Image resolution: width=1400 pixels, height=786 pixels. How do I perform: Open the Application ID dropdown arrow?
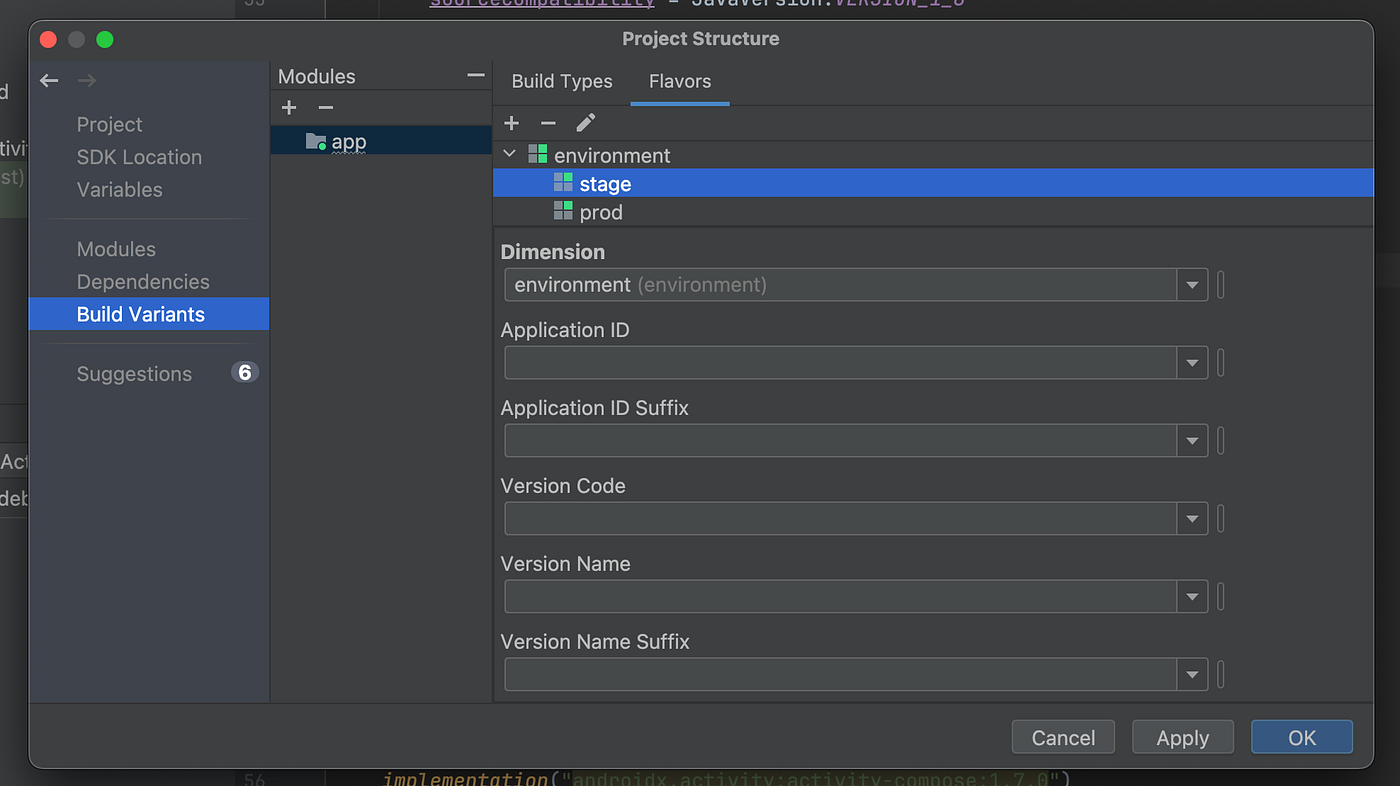coord(1192,363)
